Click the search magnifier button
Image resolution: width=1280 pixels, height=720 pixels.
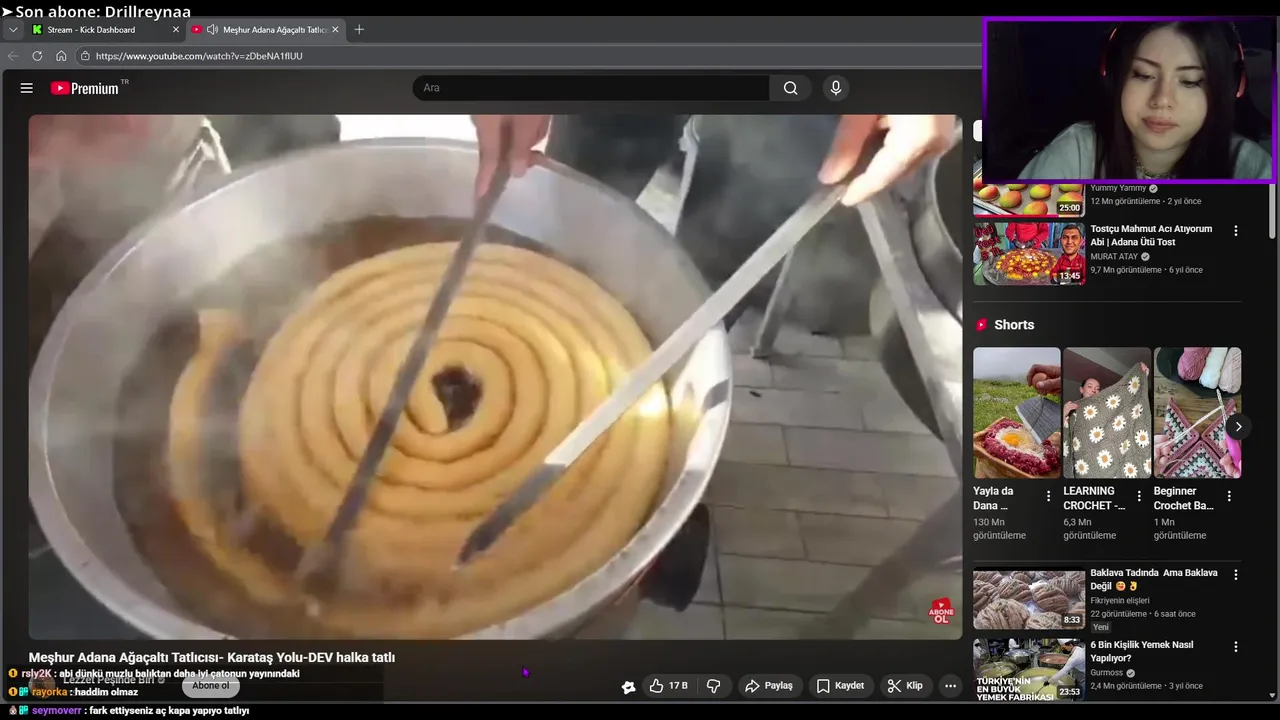[x=790, y=88]
